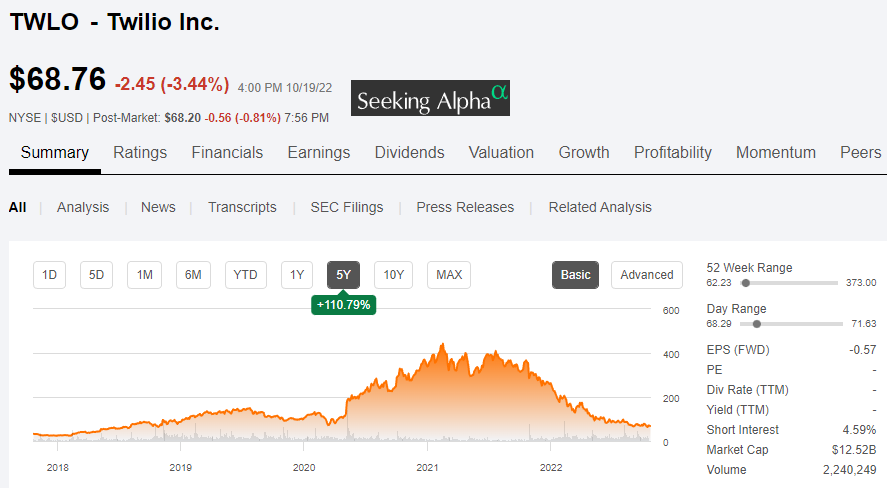The height and width of the screenshot is (488, 887).
Task: Go to the Earnings tab
Action: [318, 153]
